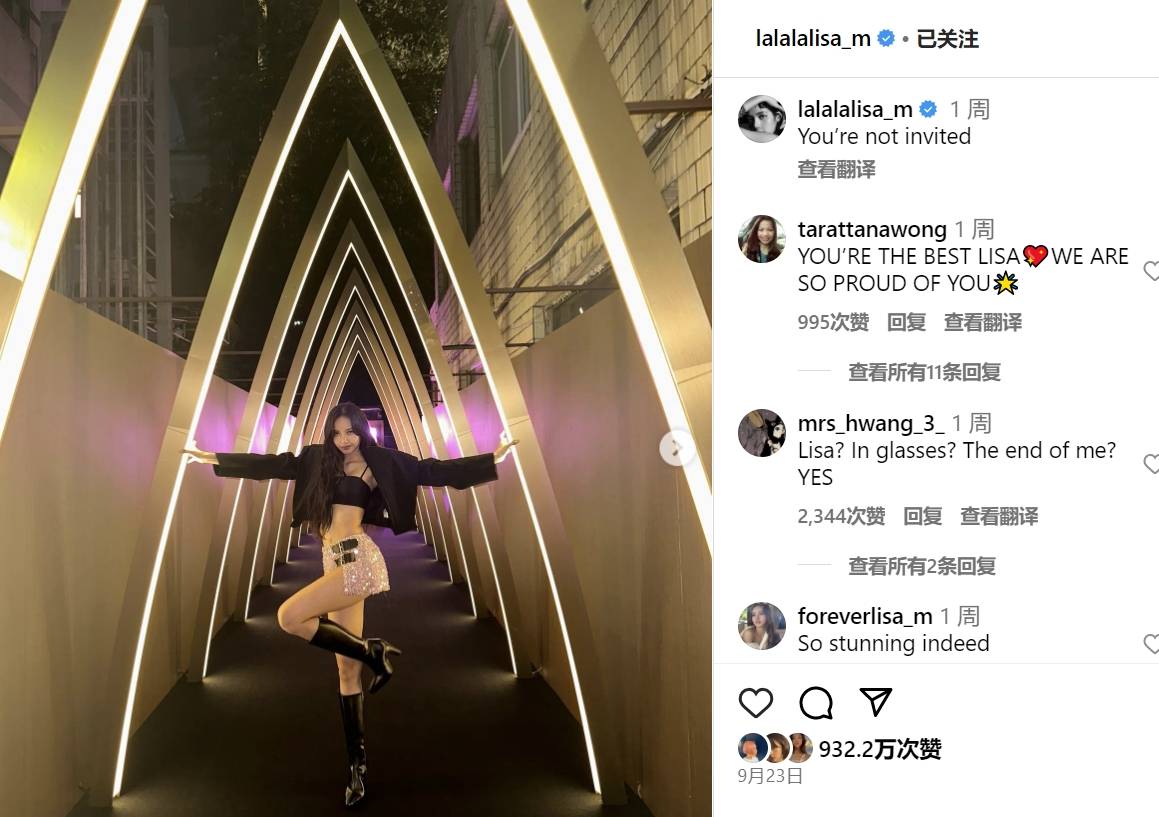Toggle the 已关注 following button
1159x817 pixels.
point(948,39)
